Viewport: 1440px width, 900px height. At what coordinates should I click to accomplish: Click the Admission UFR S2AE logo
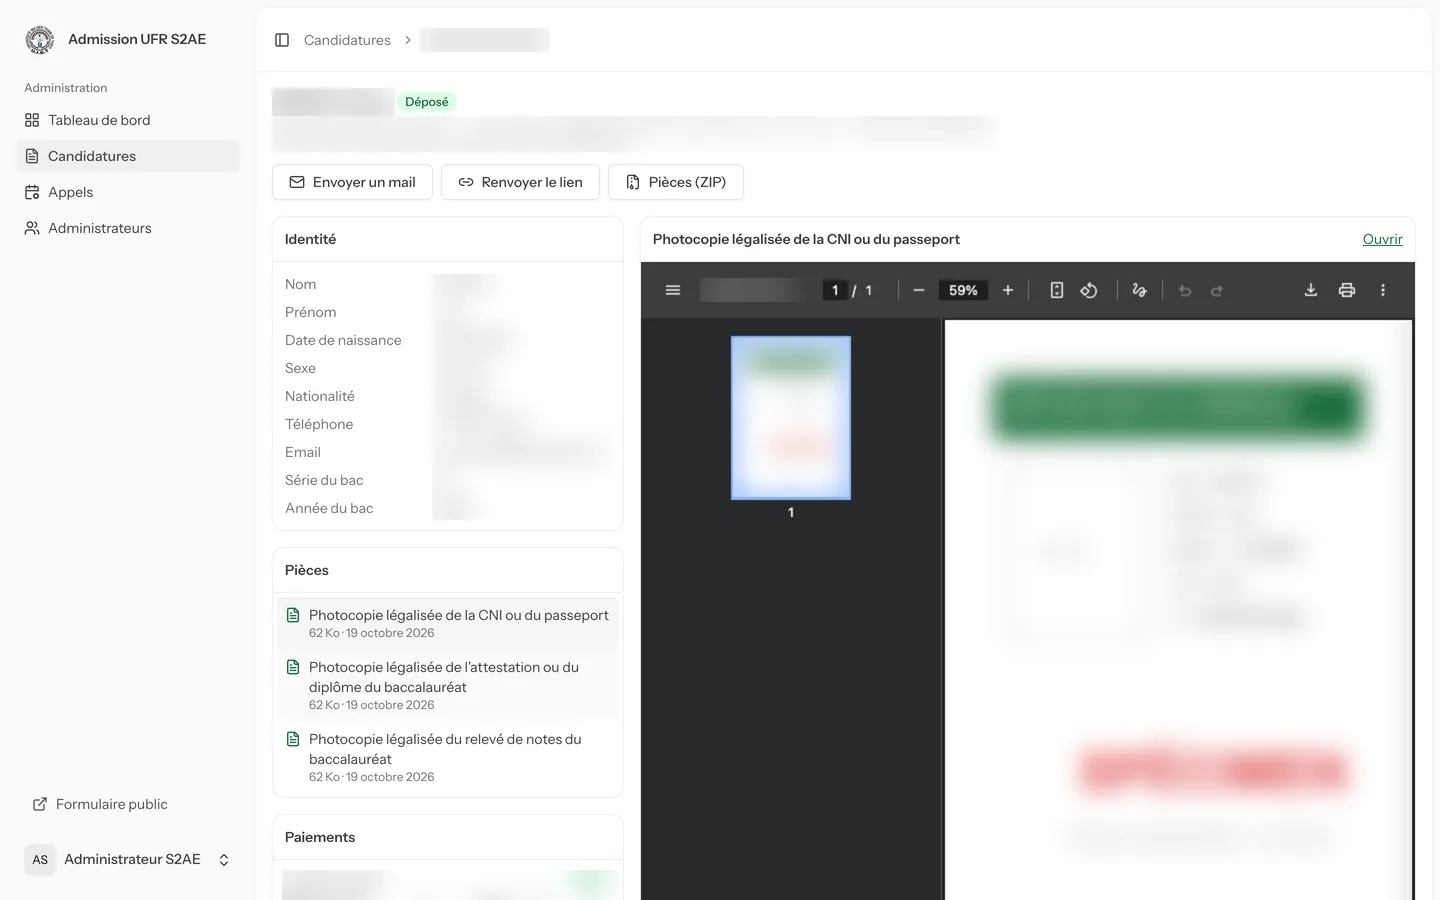coord(40,40)
